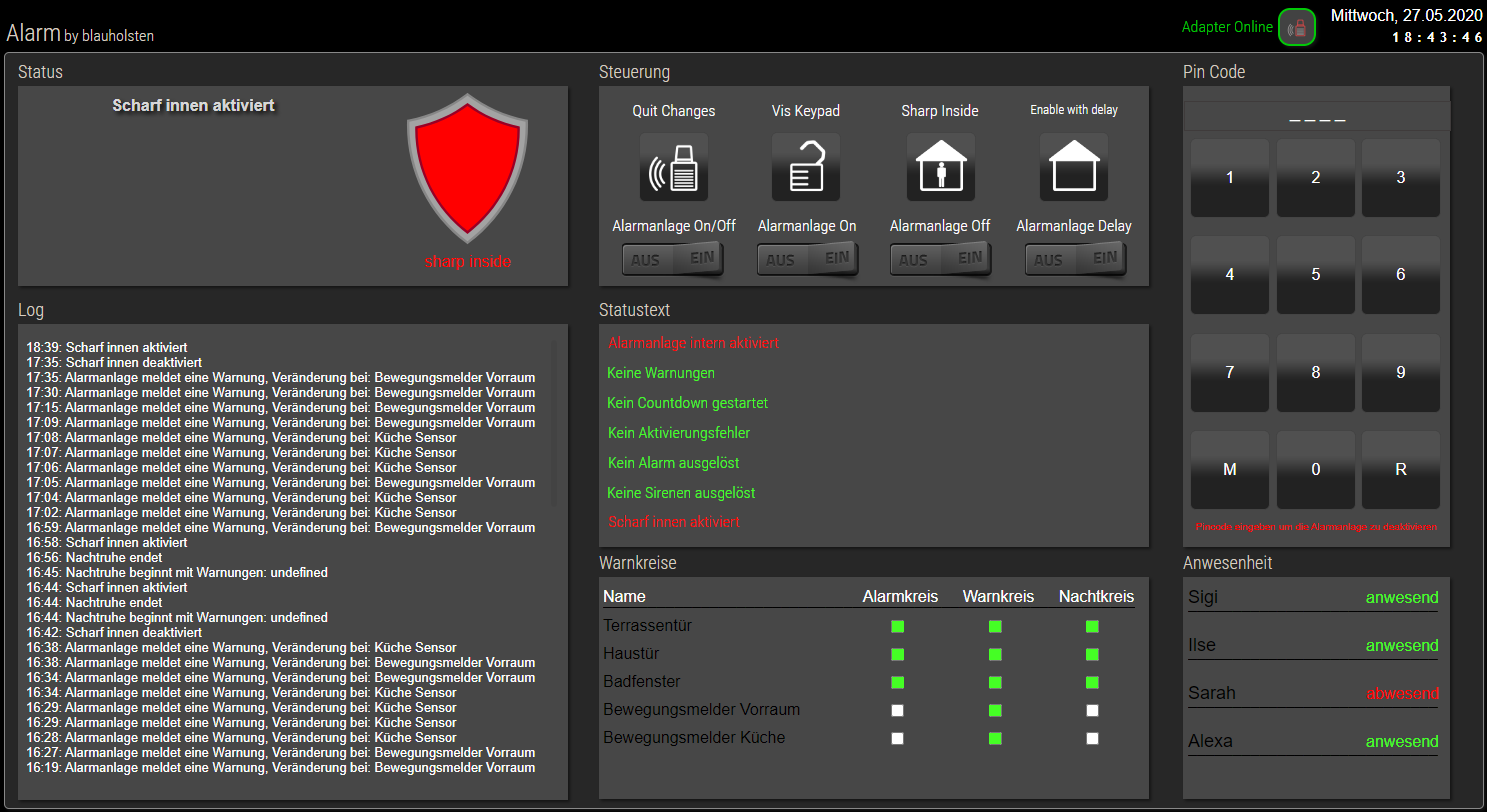This screenshot has height=812, width=1487.
Task: Toggle Badfenster Warnkreis checkbox
Action: [995, 682]
